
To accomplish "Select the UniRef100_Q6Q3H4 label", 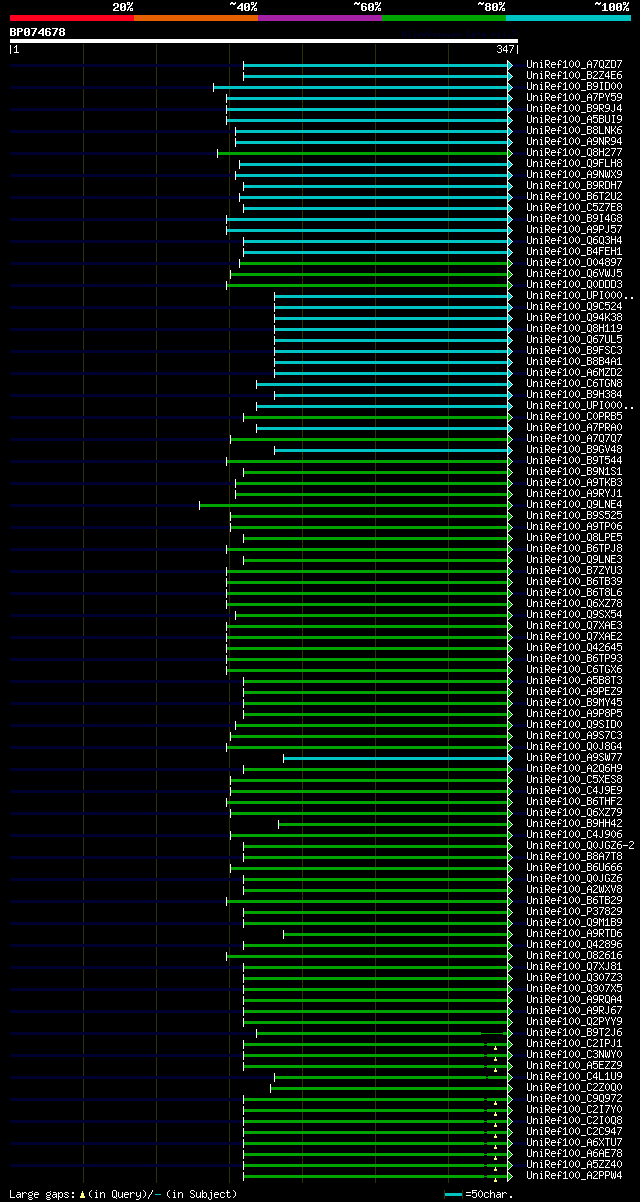I will pyautogui.click(x=574, y=240).
